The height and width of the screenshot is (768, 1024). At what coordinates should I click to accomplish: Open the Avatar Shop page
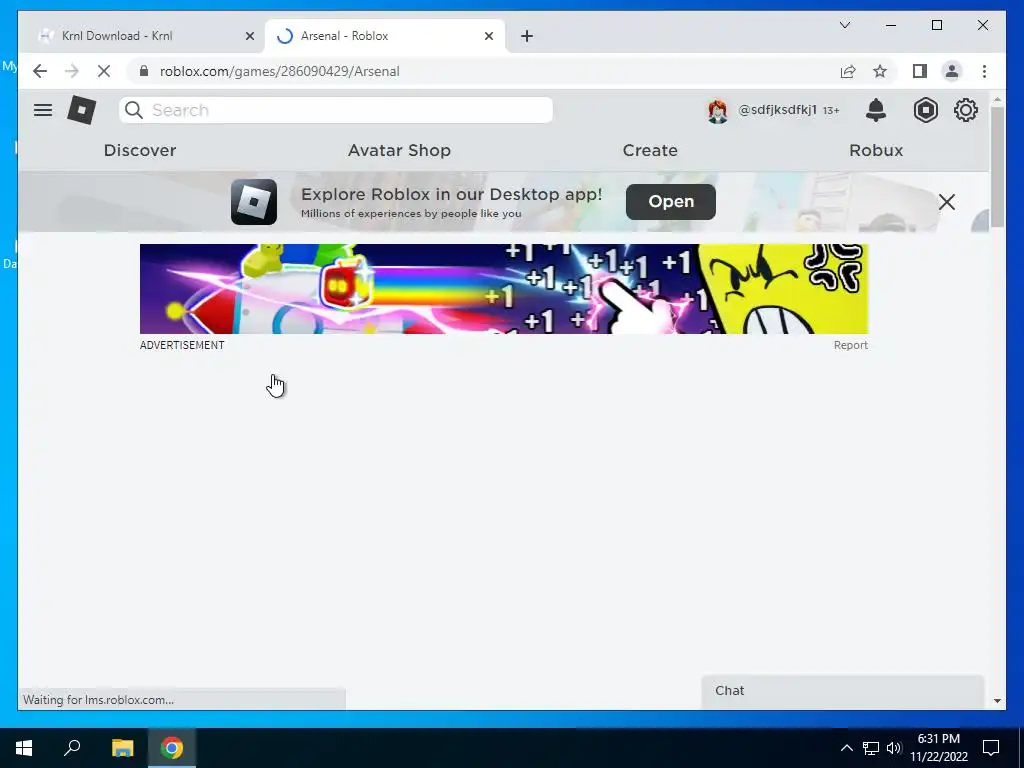(x=399, y=150)
